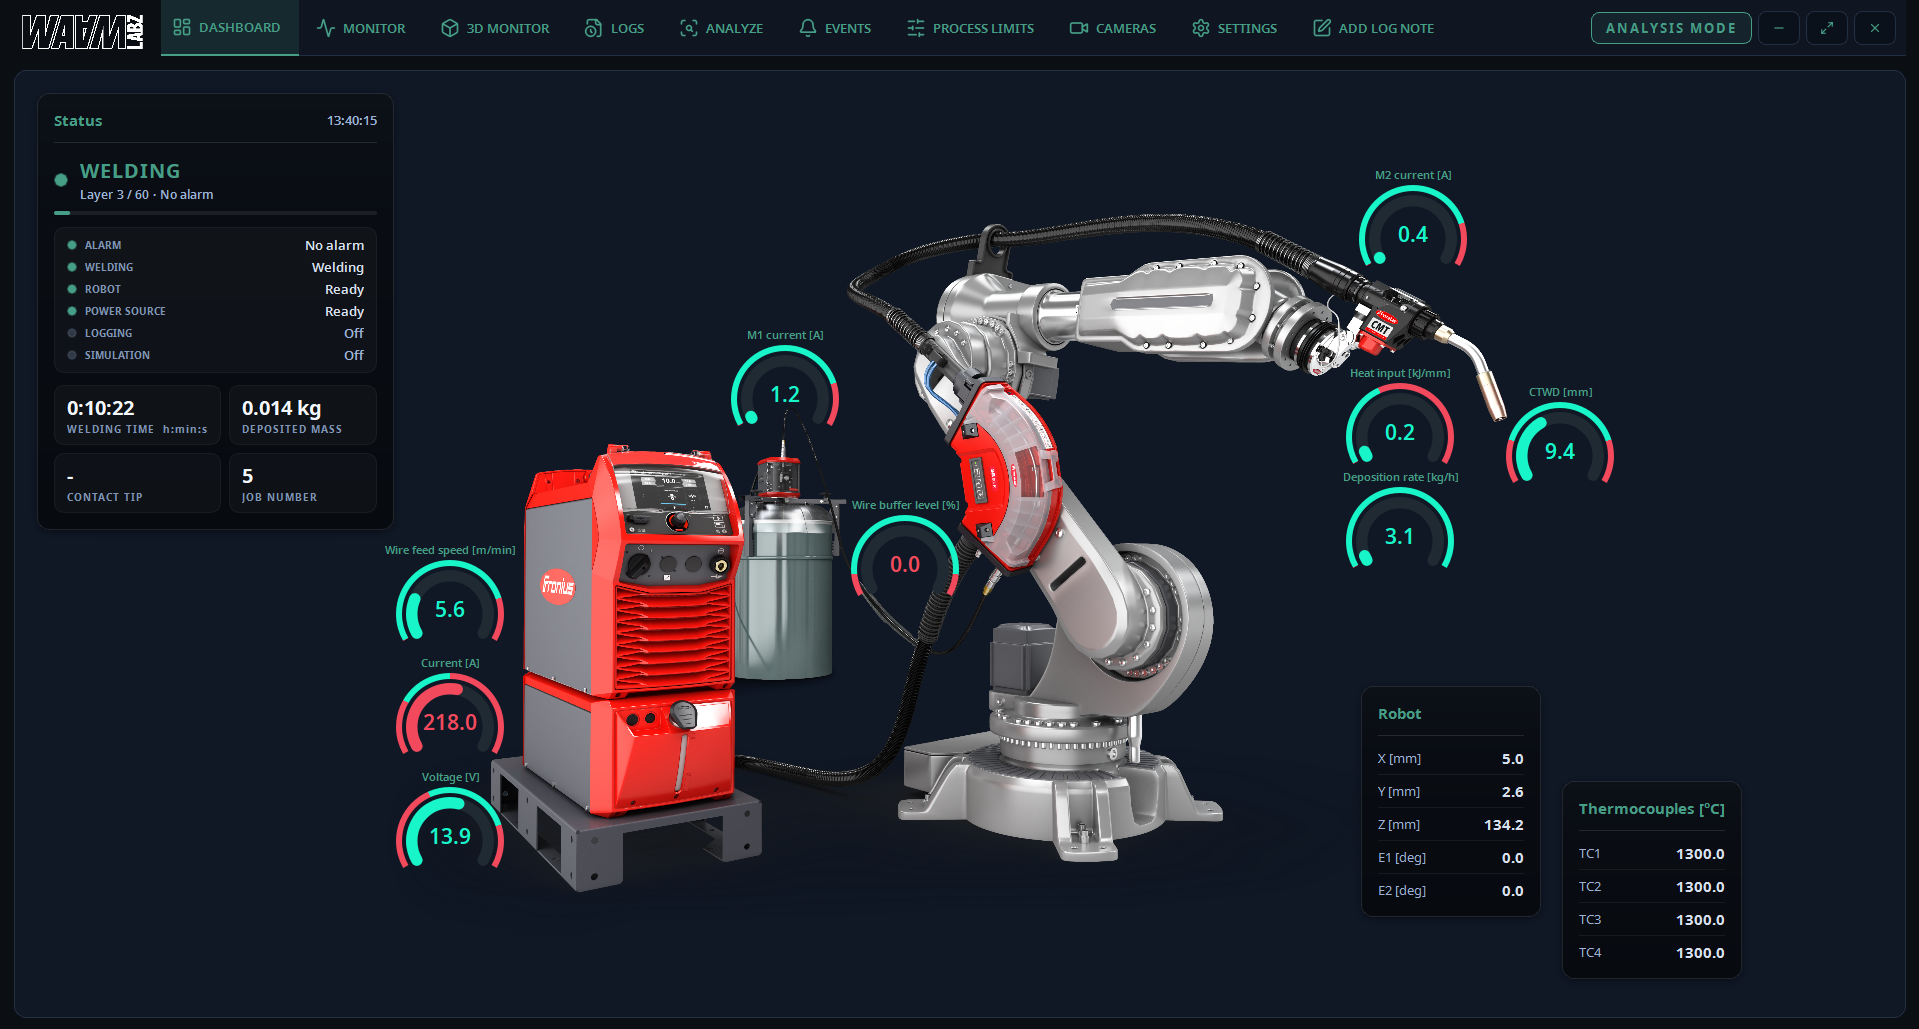Select the Job Number tile

303,483
